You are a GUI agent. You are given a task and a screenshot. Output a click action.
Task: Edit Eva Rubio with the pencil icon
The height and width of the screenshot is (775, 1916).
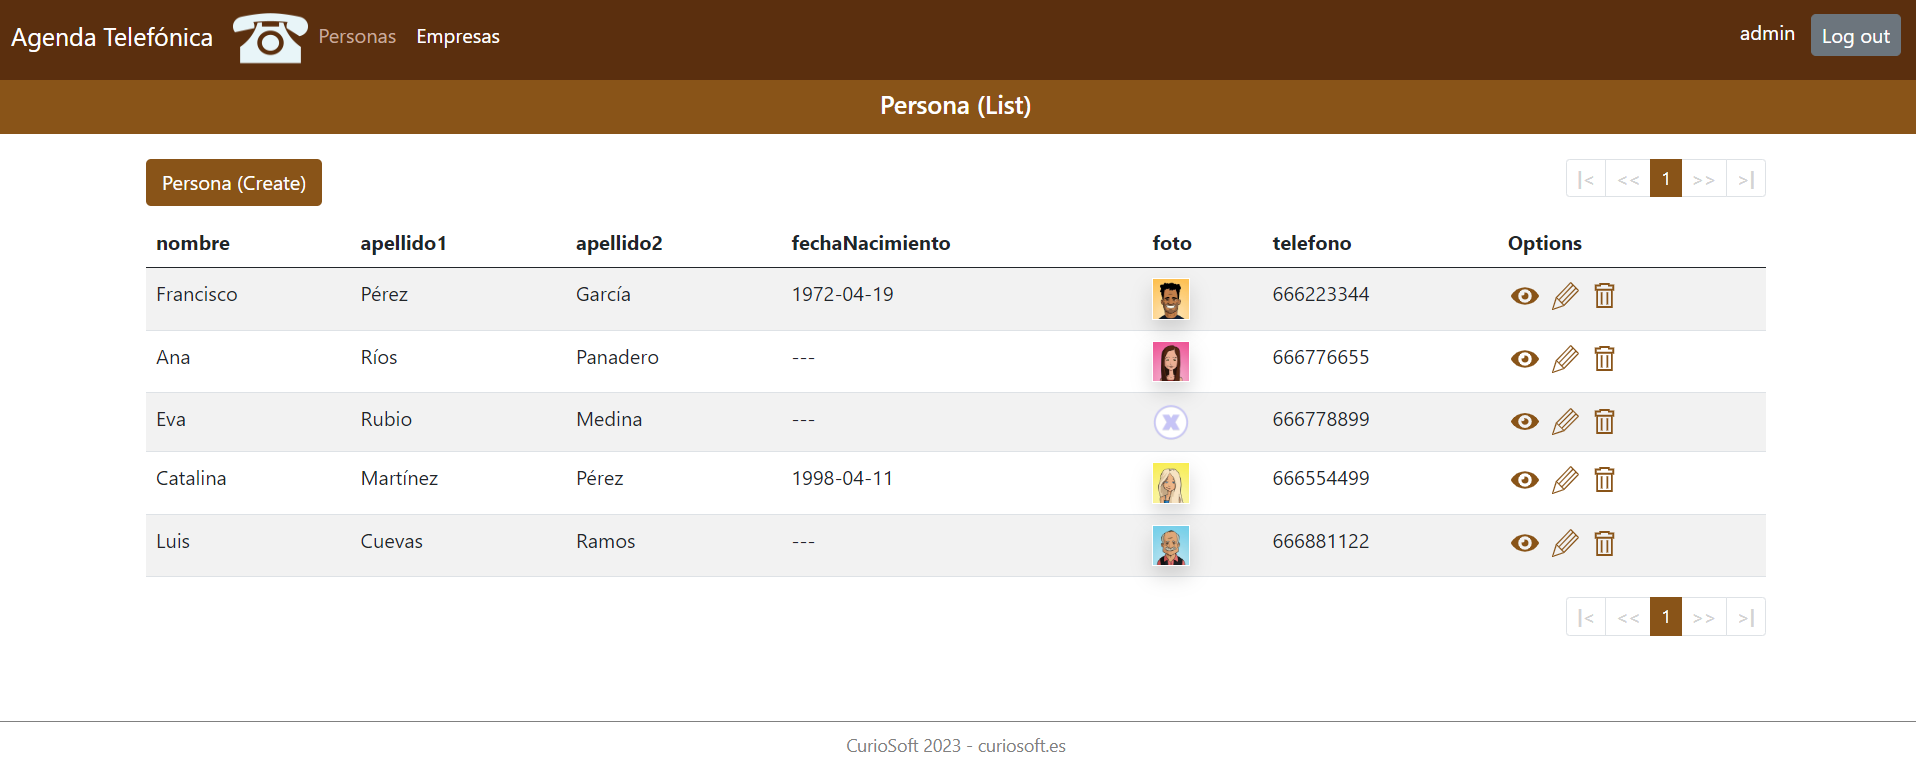tap(1565, 422)
